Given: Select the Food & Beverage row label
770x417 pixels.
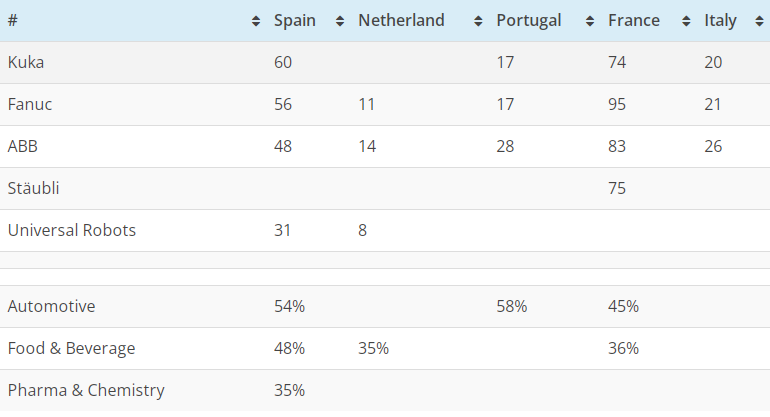Looking at the screenshot, I should coord(71,348).
